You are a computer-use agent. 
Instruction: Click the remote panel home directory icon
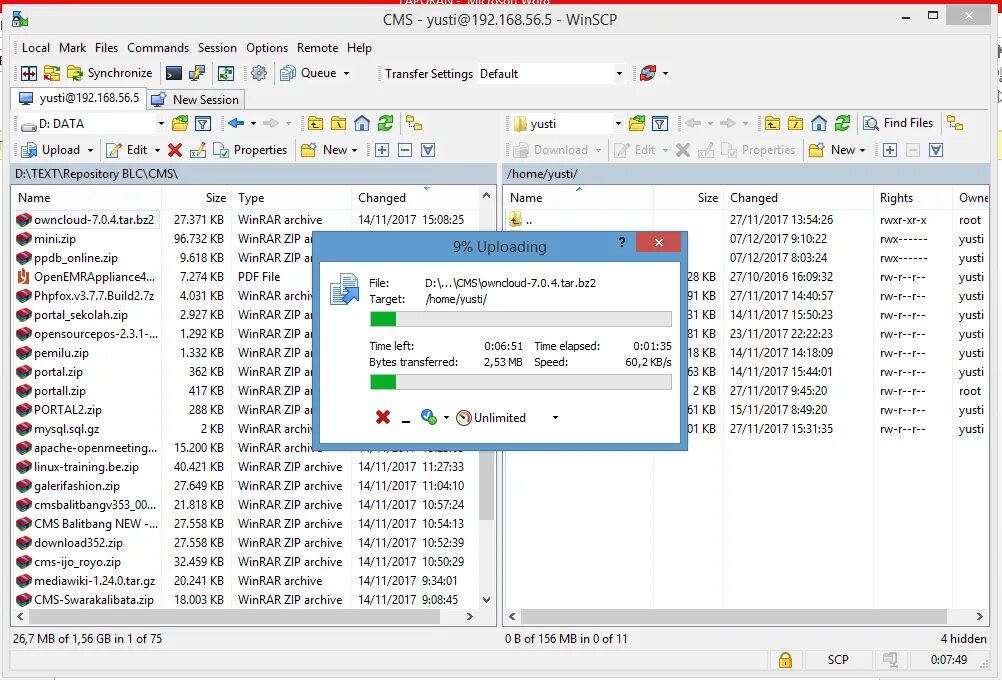tap(819, 123)
